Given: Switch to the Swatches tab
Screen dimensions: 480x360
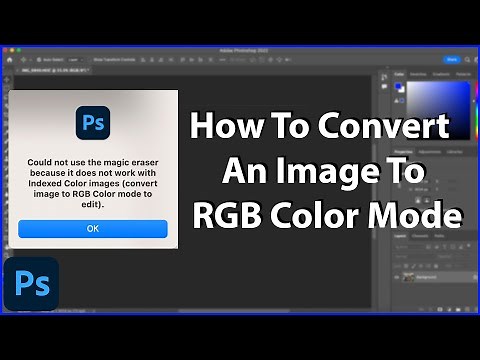Looking at the screenshot, I should 418,74.
